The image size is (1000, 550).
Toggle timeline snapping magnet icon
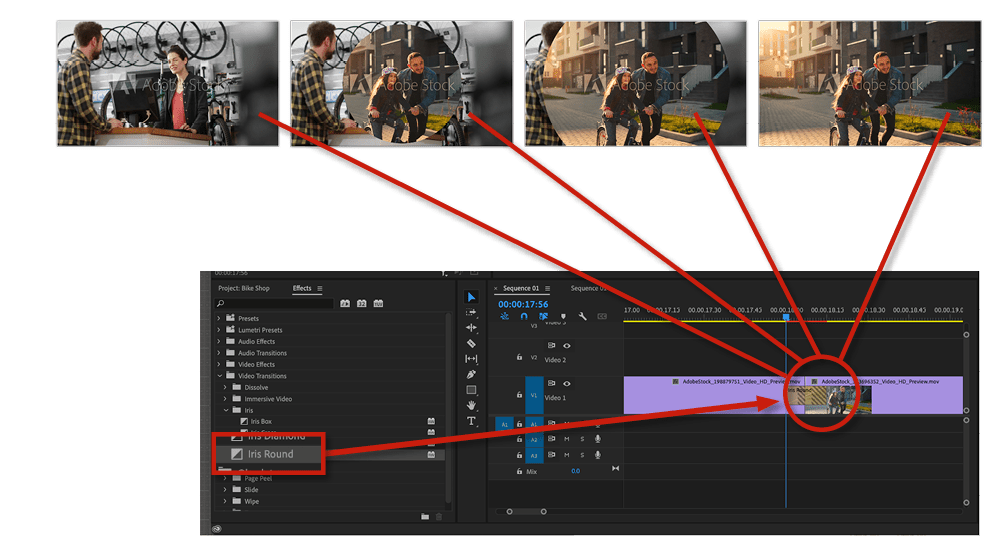pos(524,316)
